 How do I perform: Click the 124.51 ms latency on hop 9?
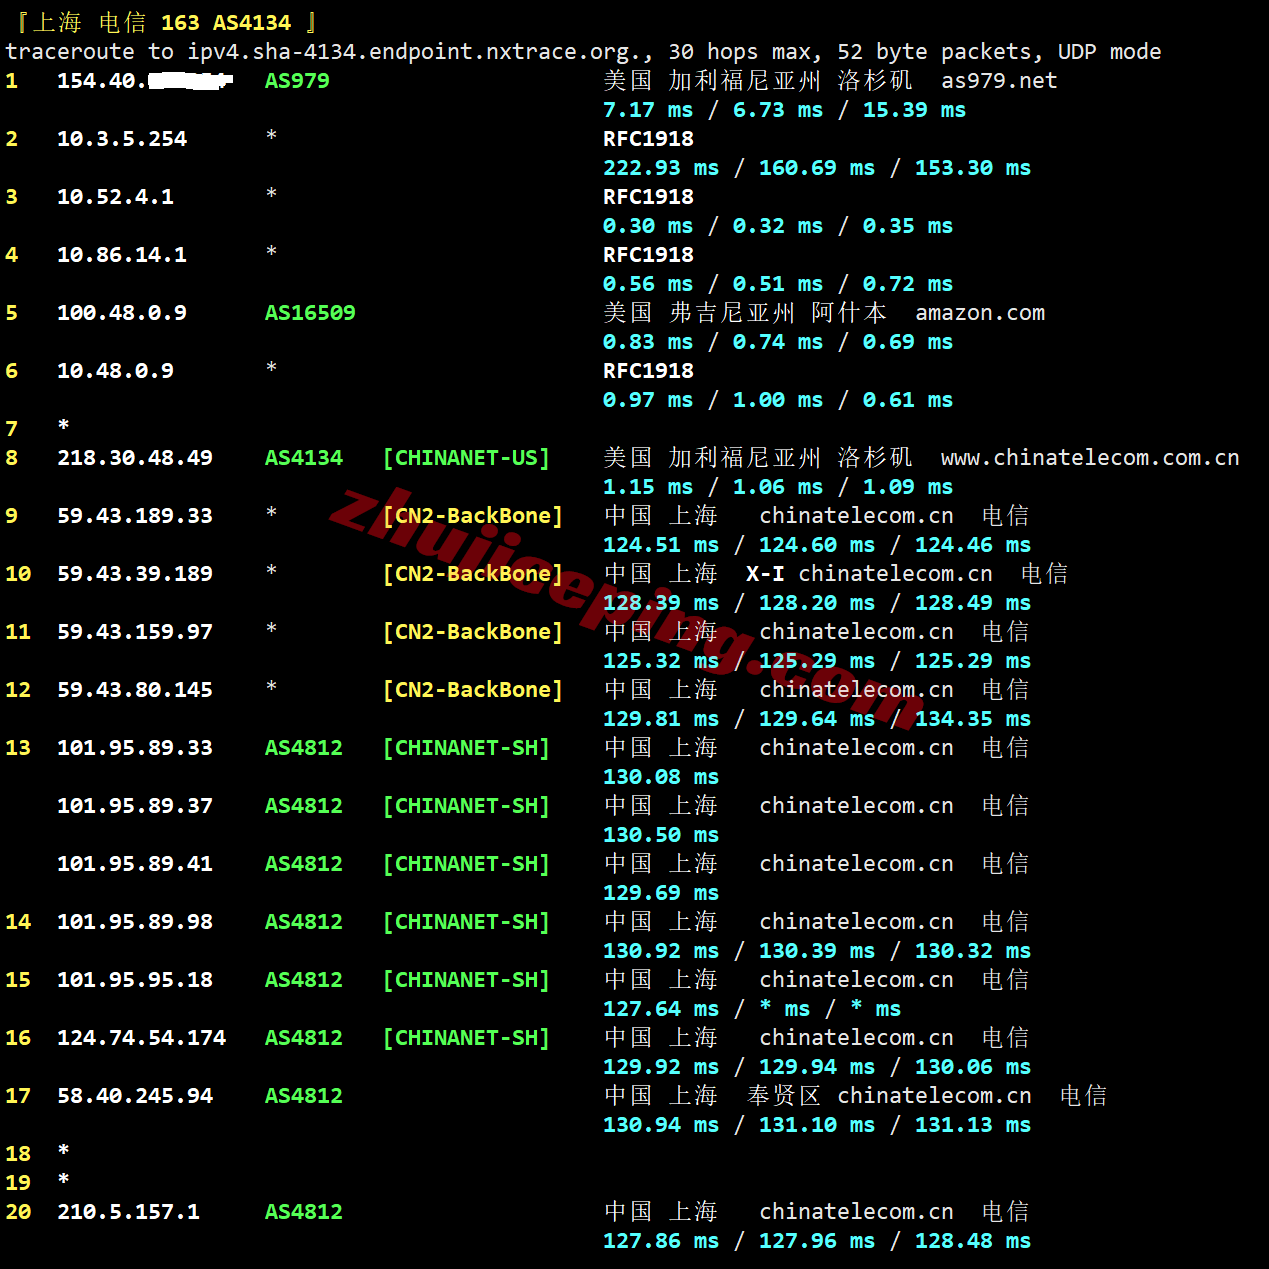[x=661, y=545]
